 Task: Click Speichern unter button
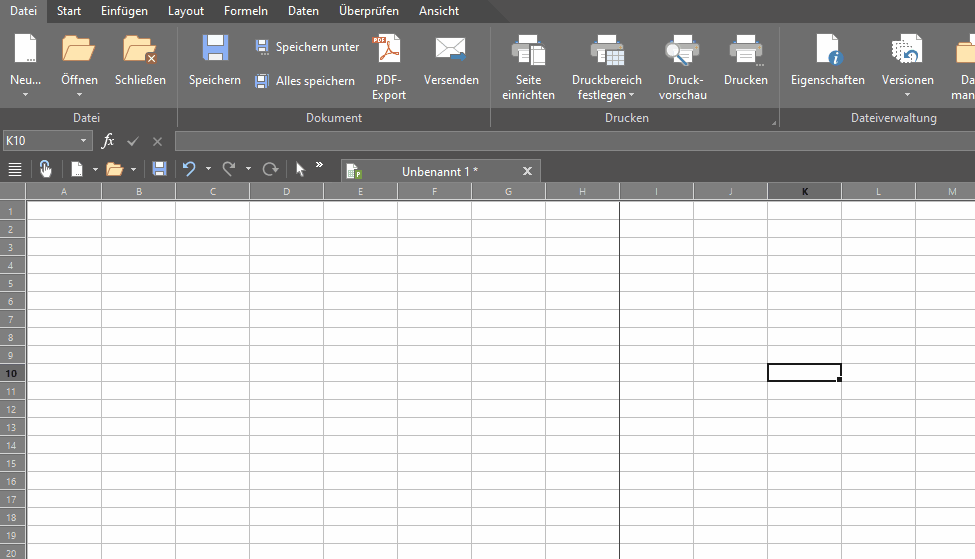307,47
